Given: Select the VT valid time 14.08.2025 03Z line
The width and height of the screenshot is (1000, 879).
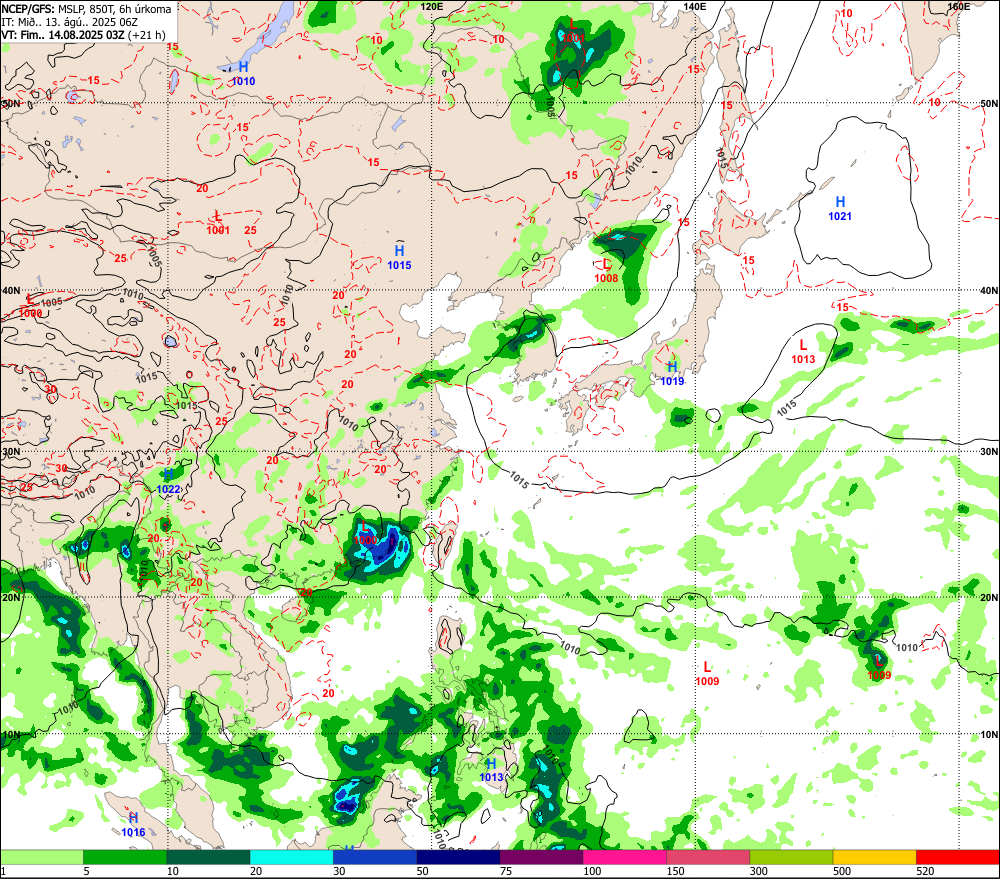Looking at the screenshot, I should point(84,35).
